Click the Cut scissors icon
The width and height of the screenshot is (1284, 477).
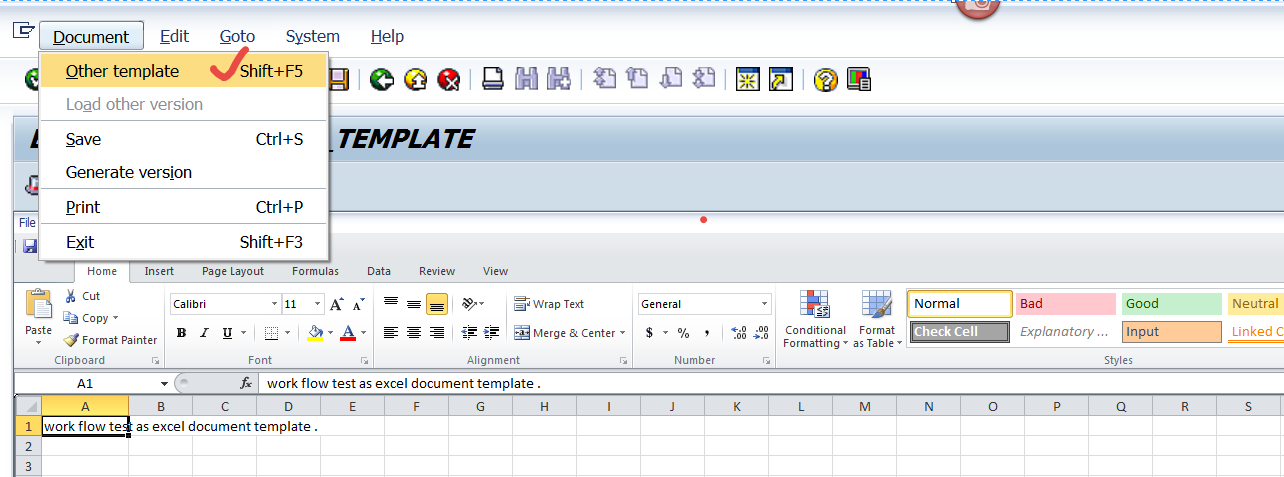point(71,296)
